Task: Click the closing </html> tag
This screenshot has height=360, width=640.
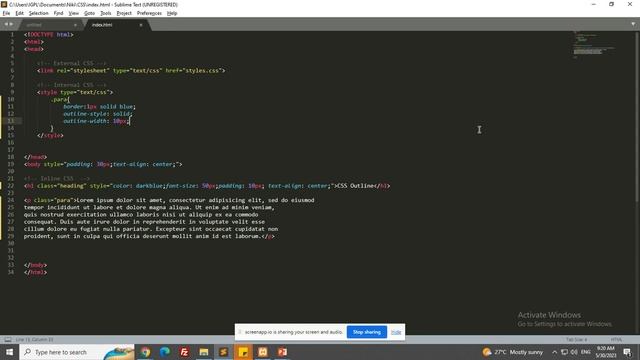Action: pos(36,272)
